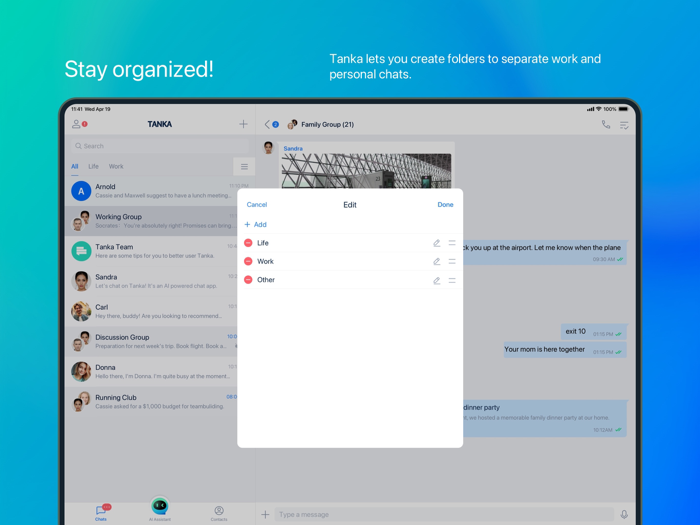Rename the Work folder with pencil icon
The height and width of the screenshot is (525, 700).
click(437, 261)
